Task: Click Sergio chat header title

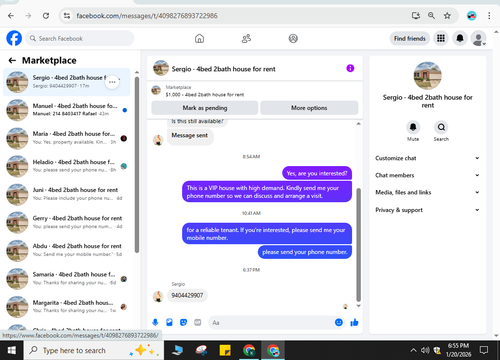Action: (223, 69)
